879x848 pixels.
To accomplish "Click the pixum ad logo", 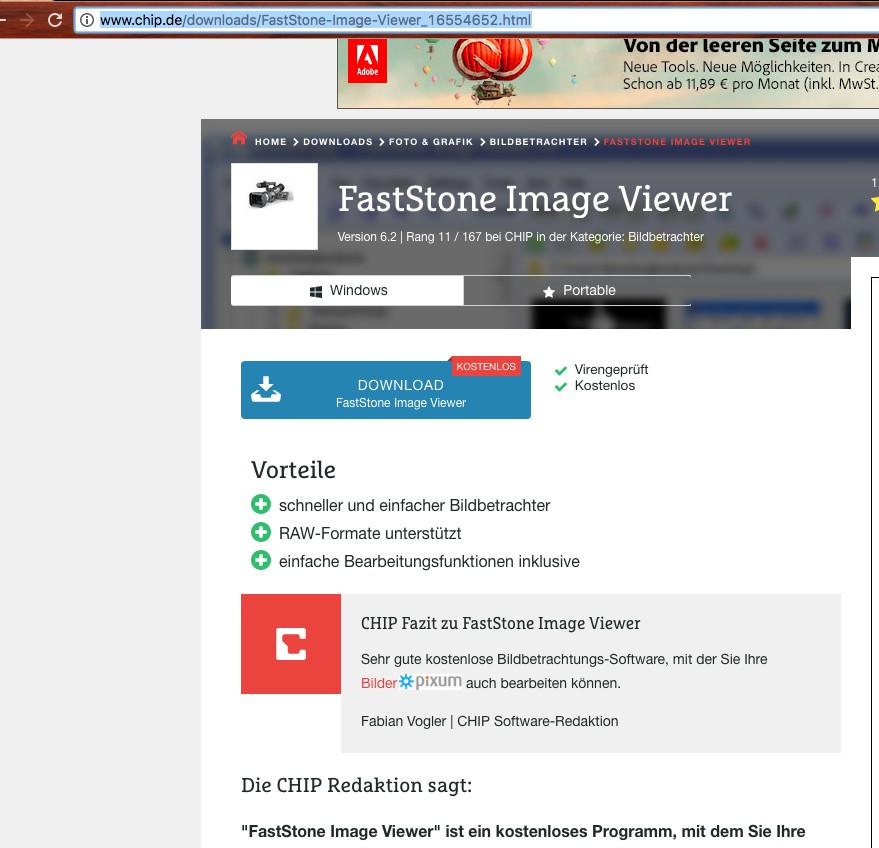I will click(431, 683).
